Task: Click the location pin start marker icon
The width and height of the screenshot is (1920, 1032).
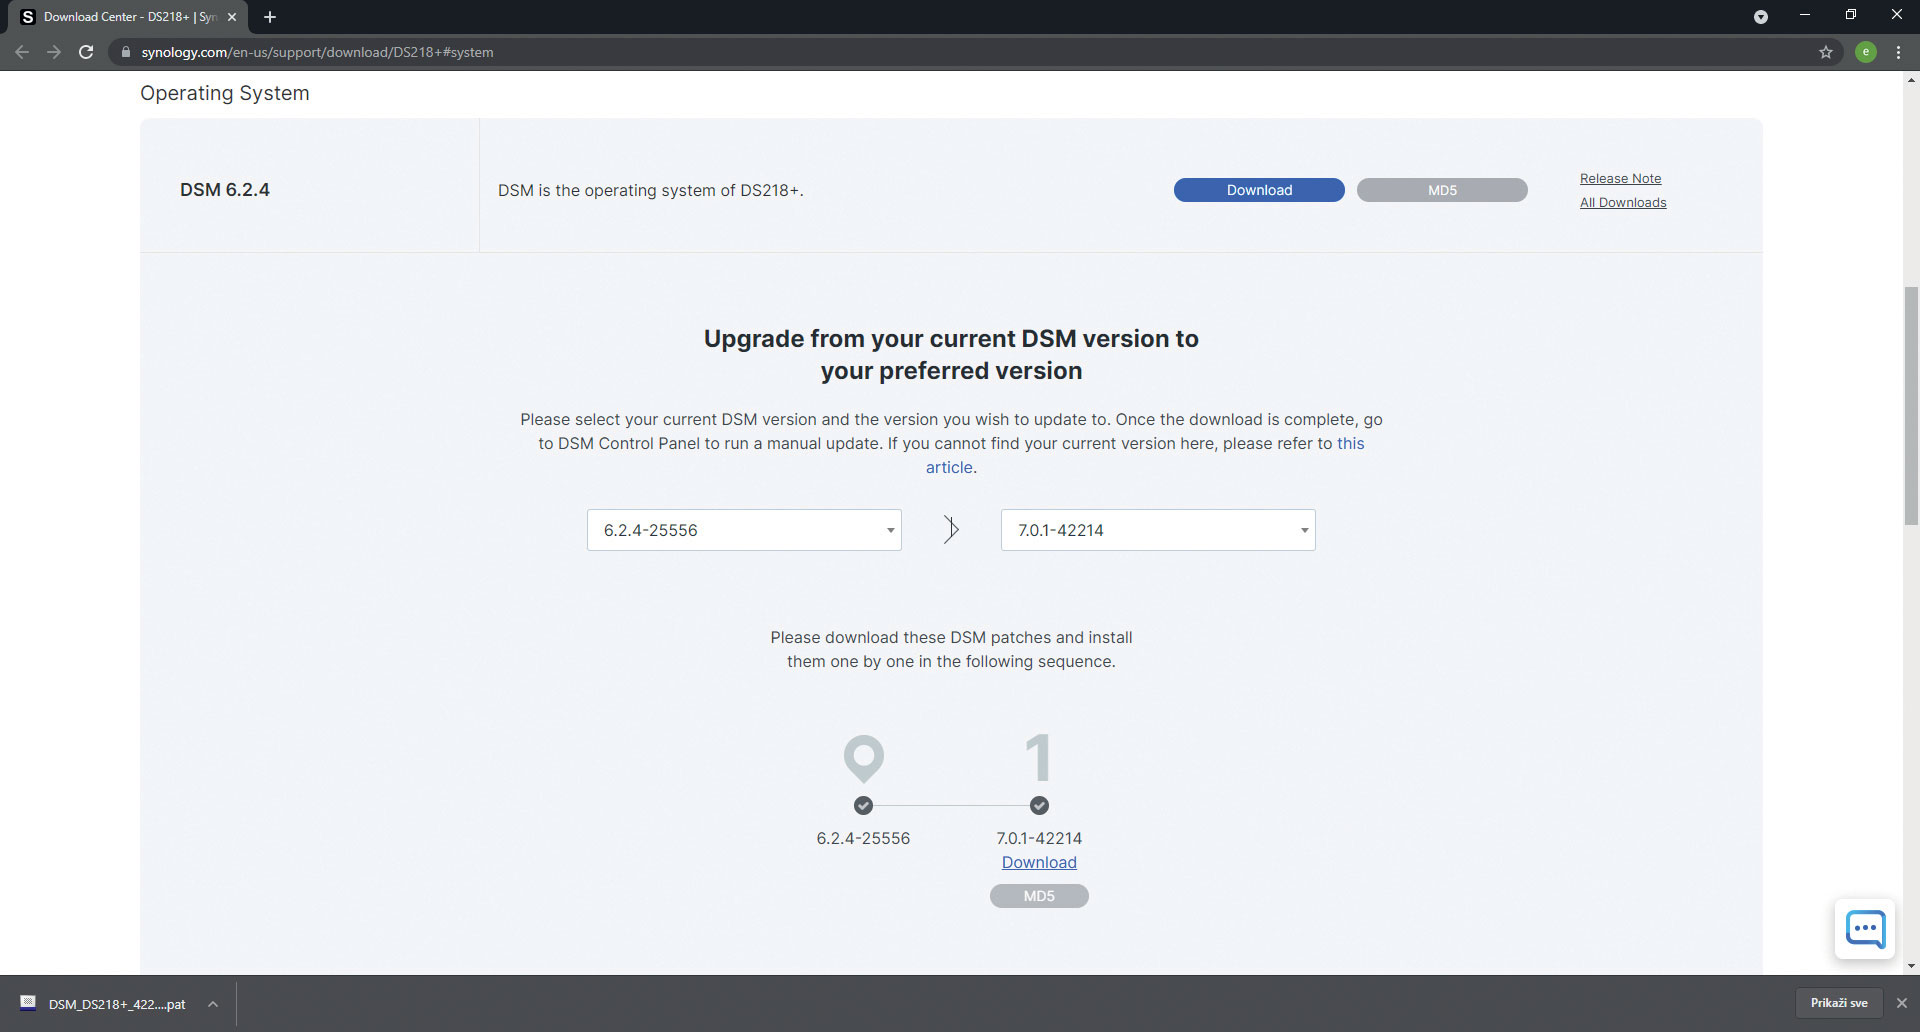Action: click(864, 759)
